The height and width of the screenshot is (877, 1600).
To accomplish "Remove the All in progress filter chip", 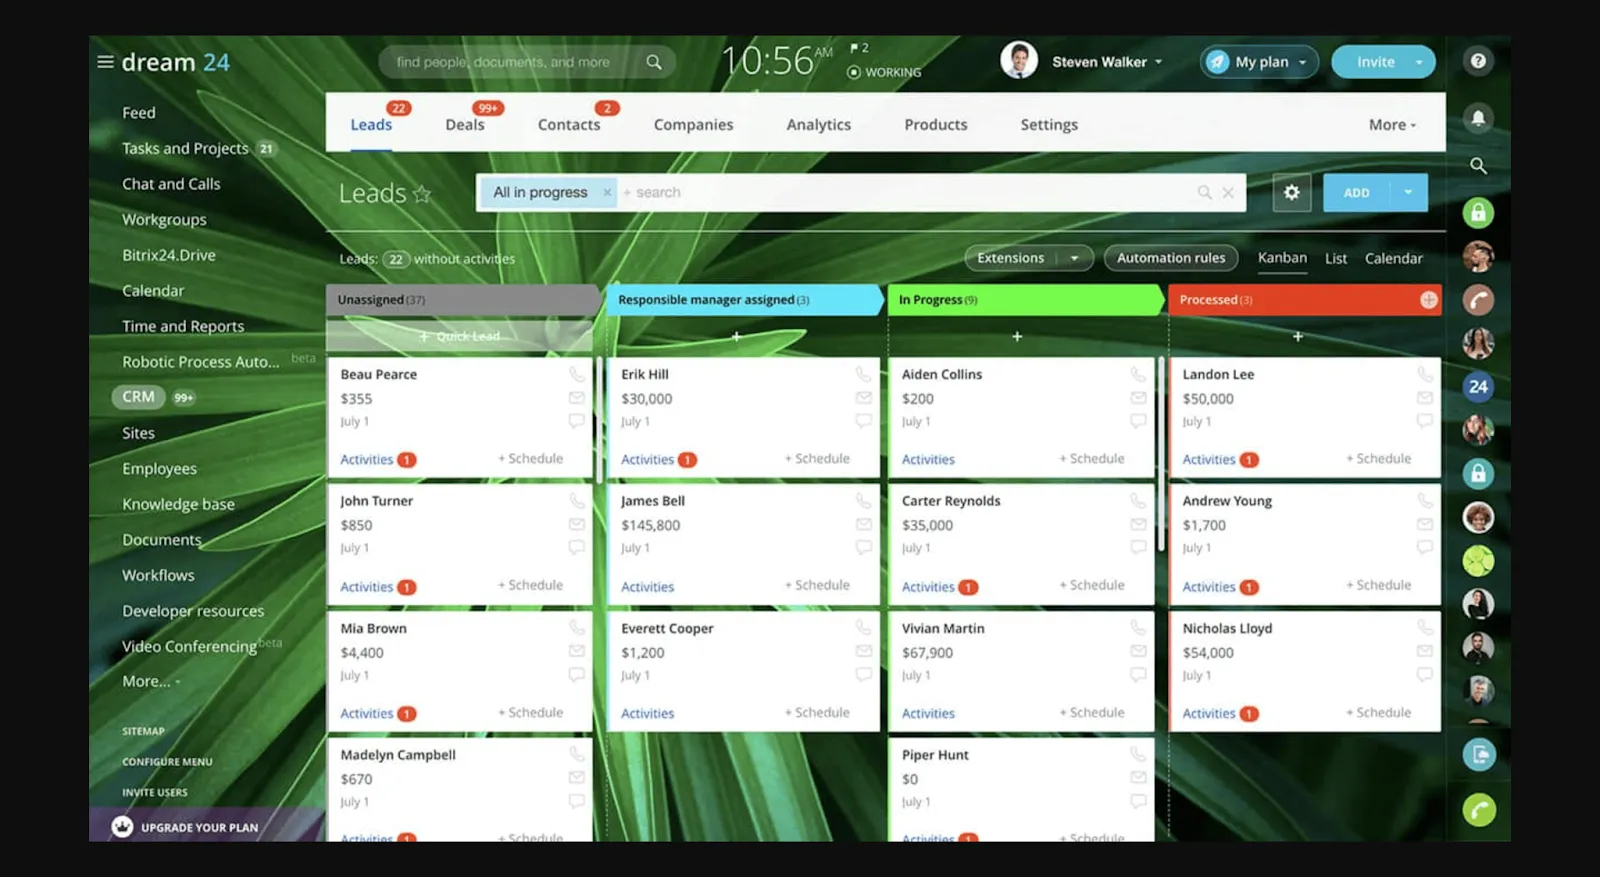I will pyautogui.click(x=607, y=192).
